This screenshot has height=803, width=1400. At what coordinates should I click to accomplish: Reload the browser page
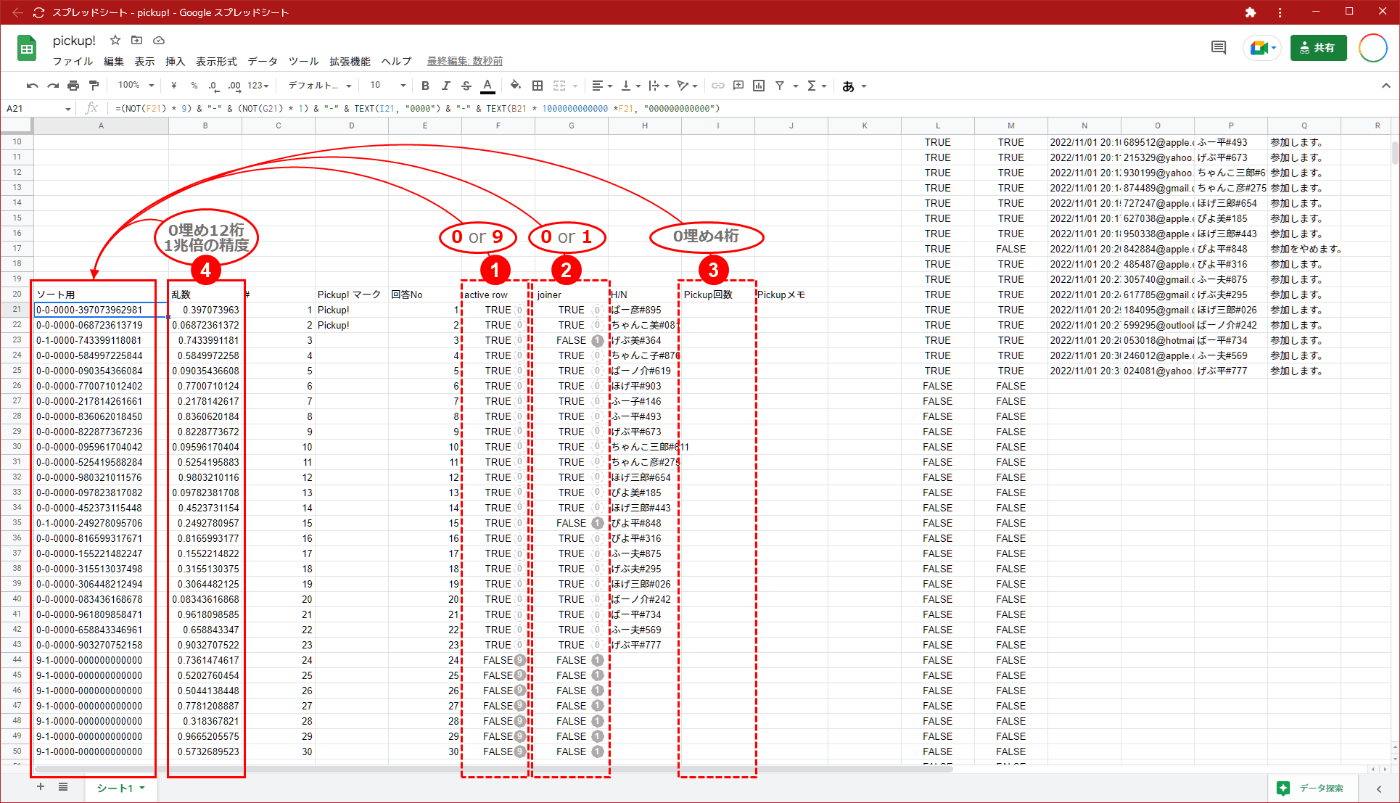click(38, 11)
